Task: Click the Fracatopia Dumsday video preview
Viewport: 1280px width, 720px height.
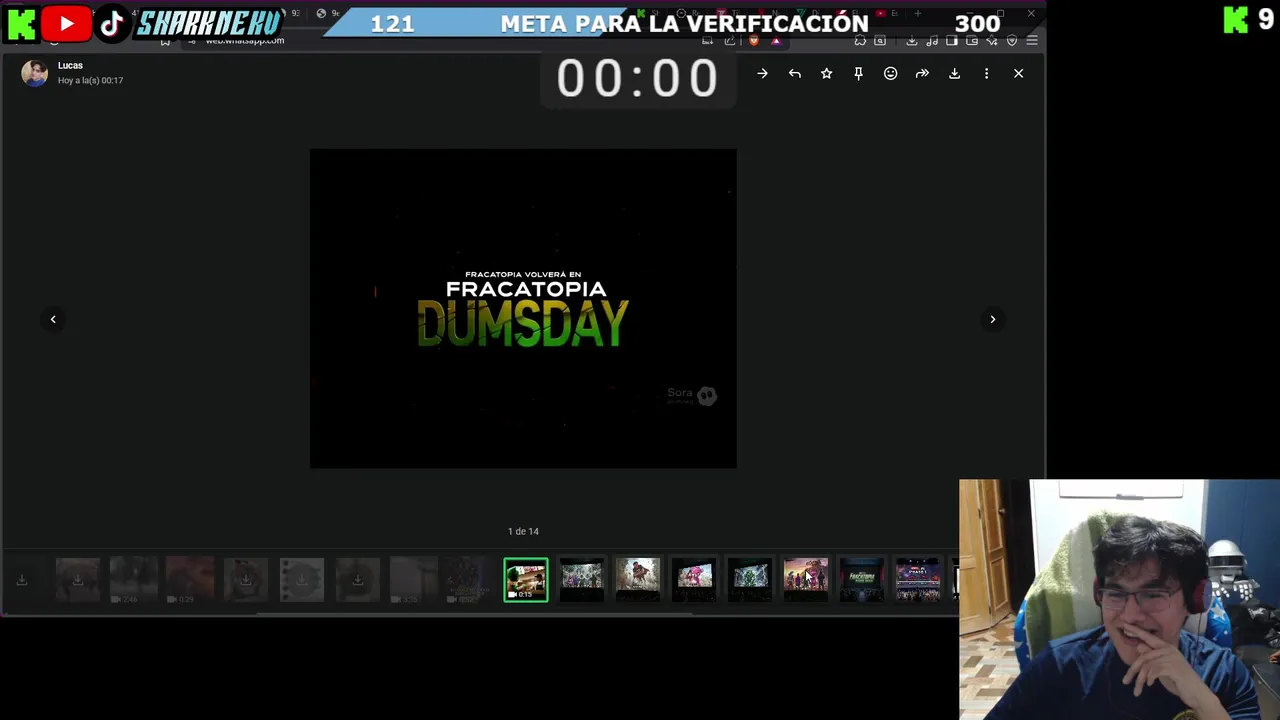Action: pyautogui.click(x=523, y=308)
